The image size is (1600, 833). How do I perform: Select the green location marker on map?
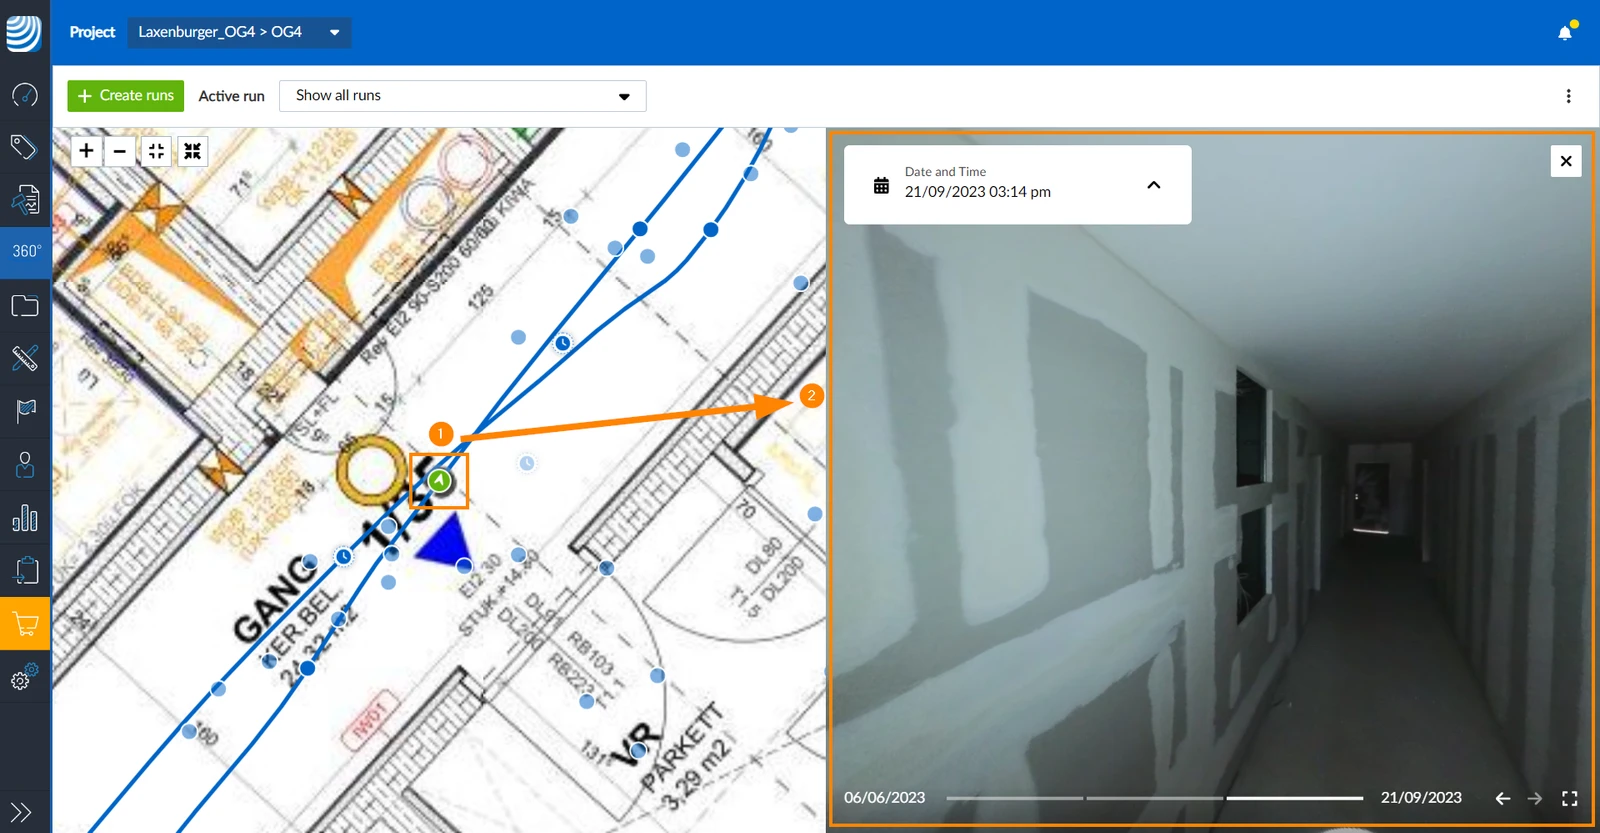(x=439, y=481)
